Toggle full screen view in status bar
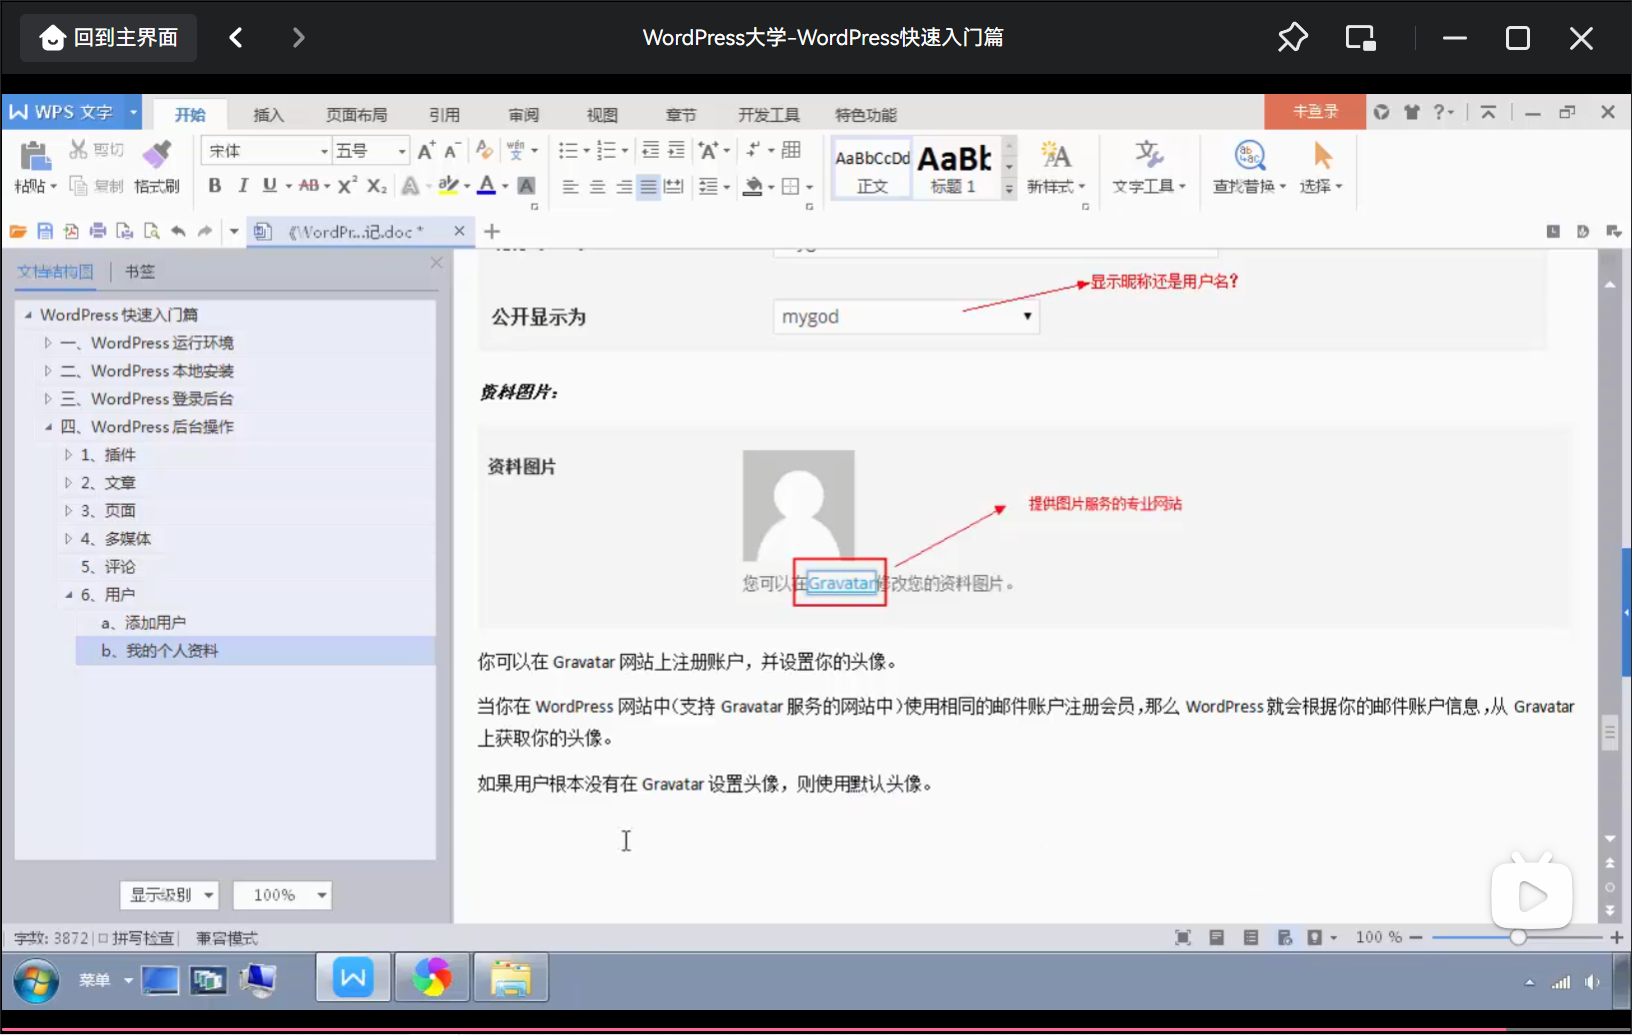This screenshot has width=1632, height=1035. [x=1182, y=937]
